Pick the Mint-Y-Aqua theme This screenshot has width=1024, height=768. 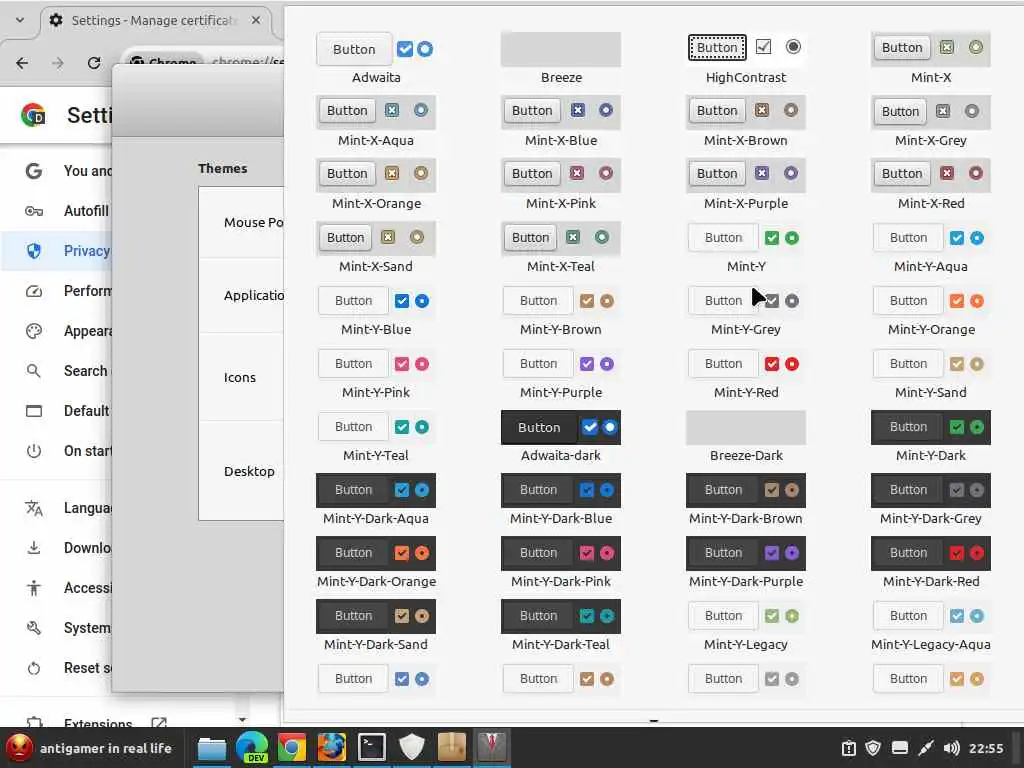pos(931,248)
